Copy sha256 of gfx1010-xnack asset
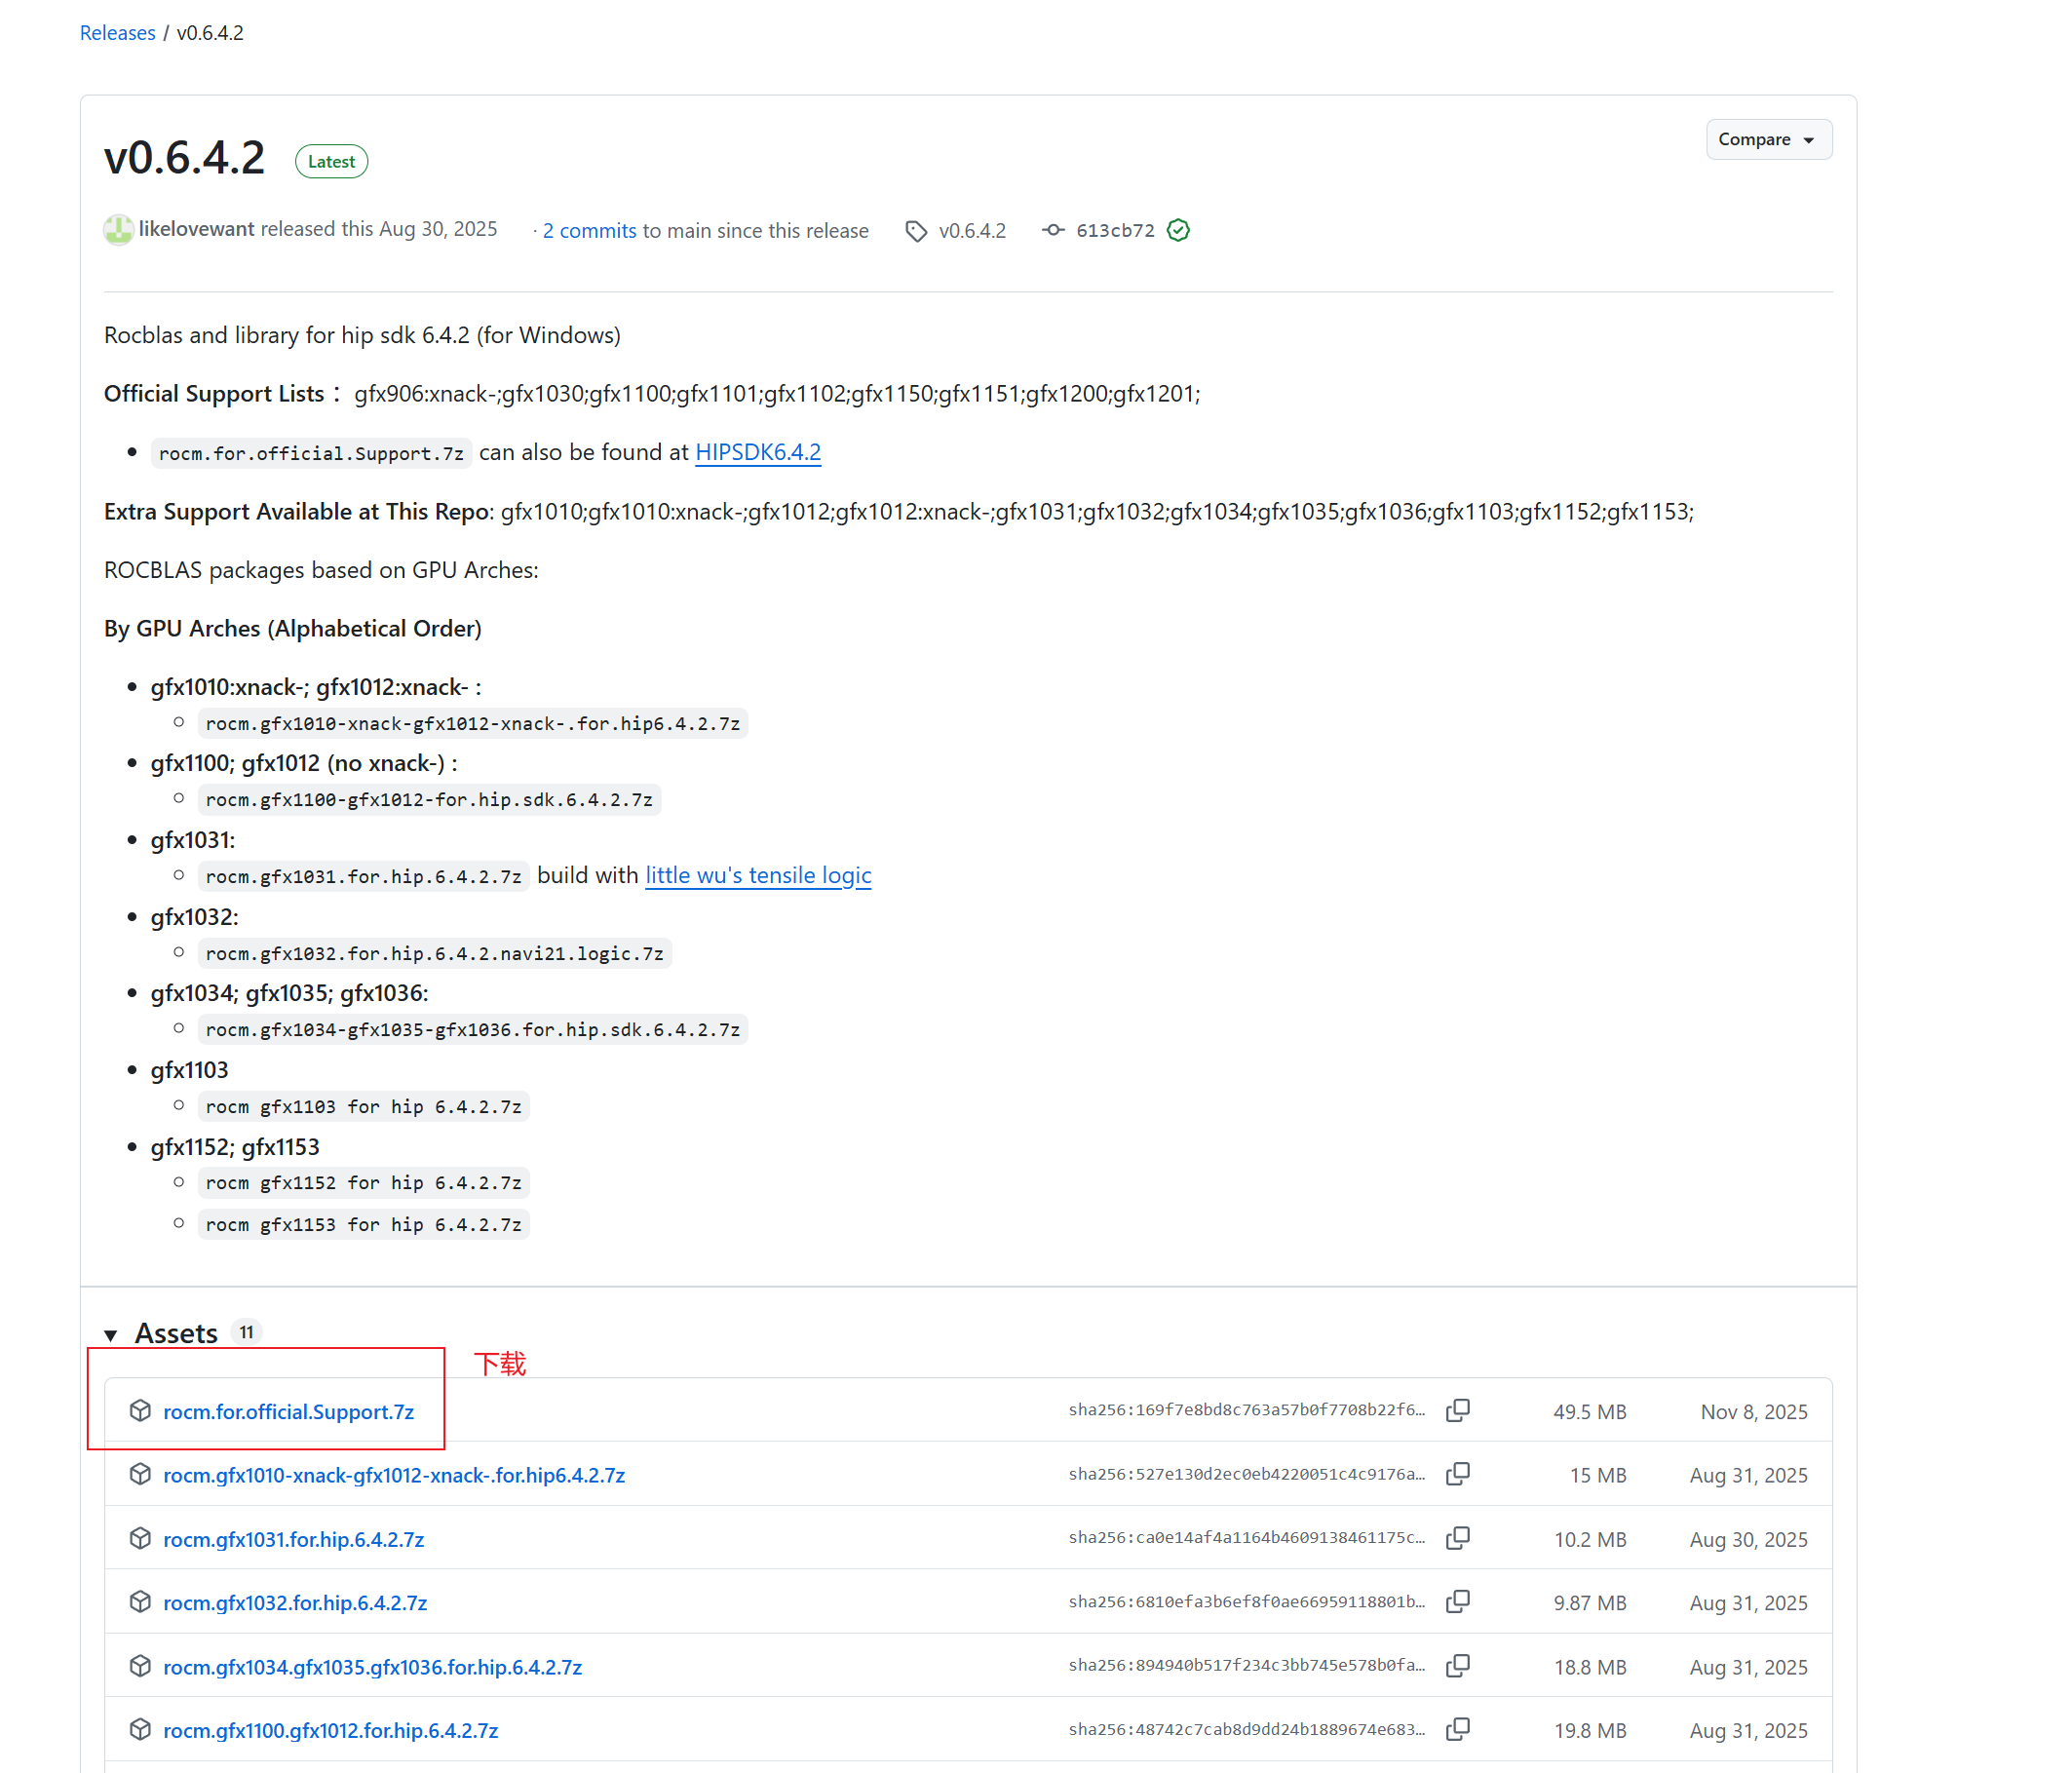2072x1773 pixels. point(1457,1474)
